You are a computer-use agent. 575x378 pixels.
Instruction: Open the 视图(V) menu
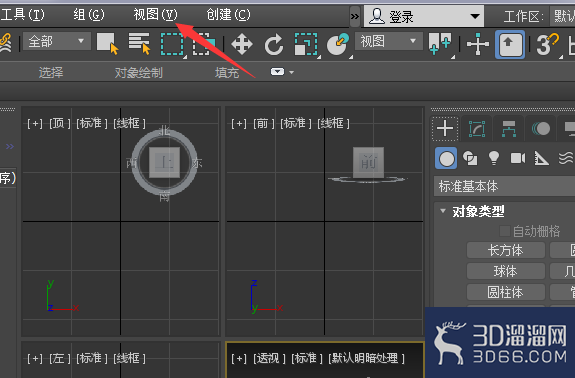tap(155, 15)
